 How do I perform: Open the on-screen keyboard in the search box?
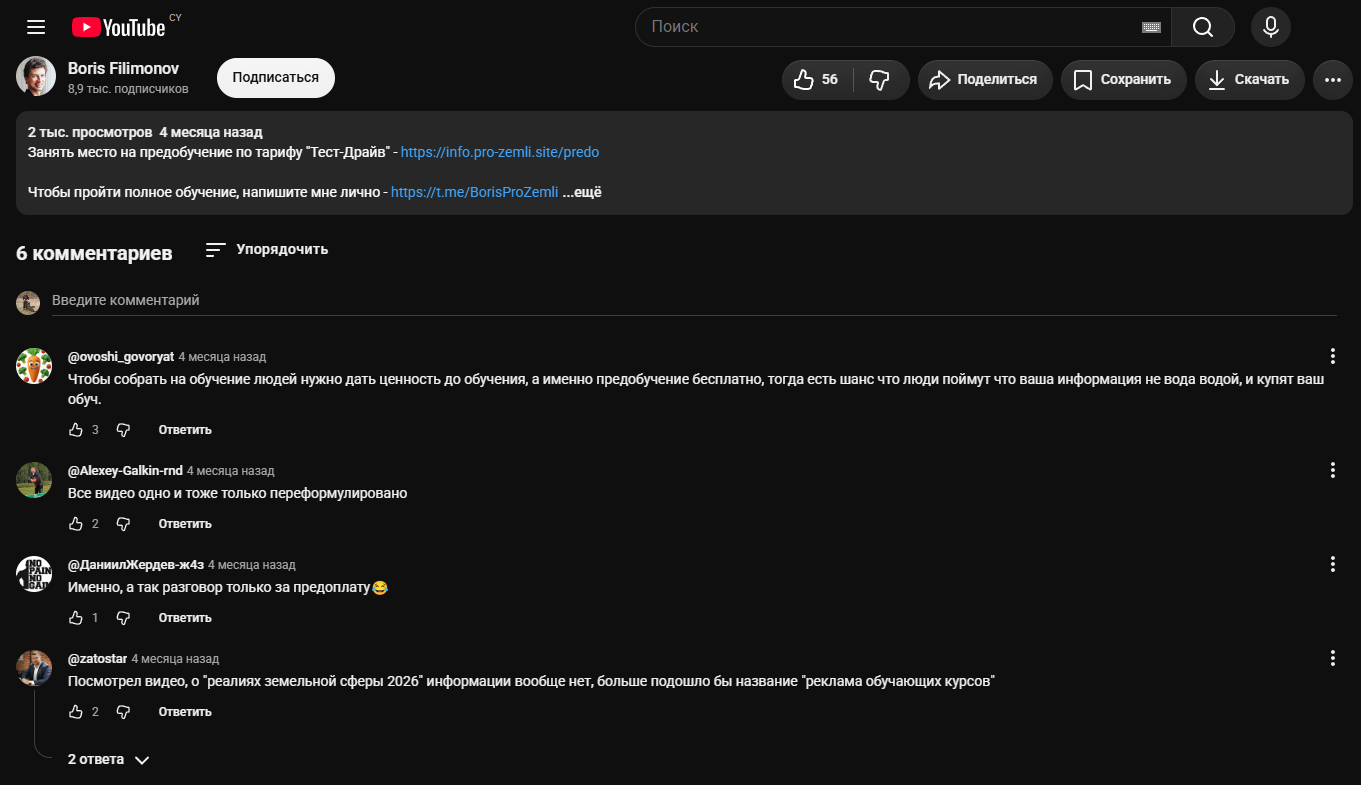point(1151,27)
